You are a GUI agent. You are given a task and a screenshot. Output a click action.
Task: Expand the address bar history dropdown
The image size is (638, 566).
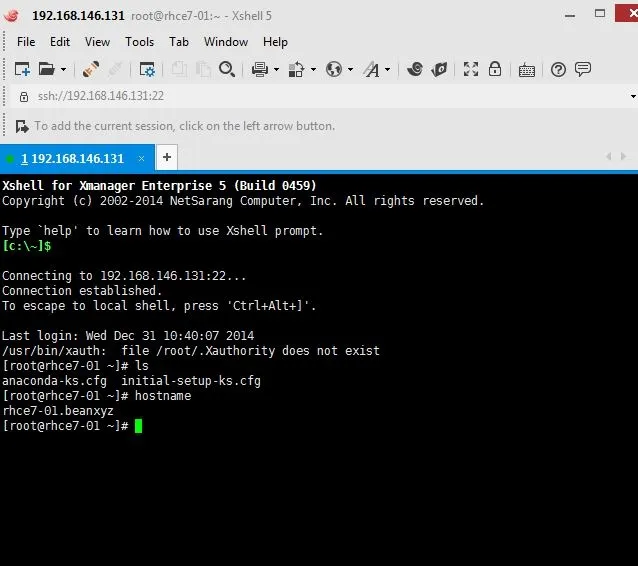(633, 96)
